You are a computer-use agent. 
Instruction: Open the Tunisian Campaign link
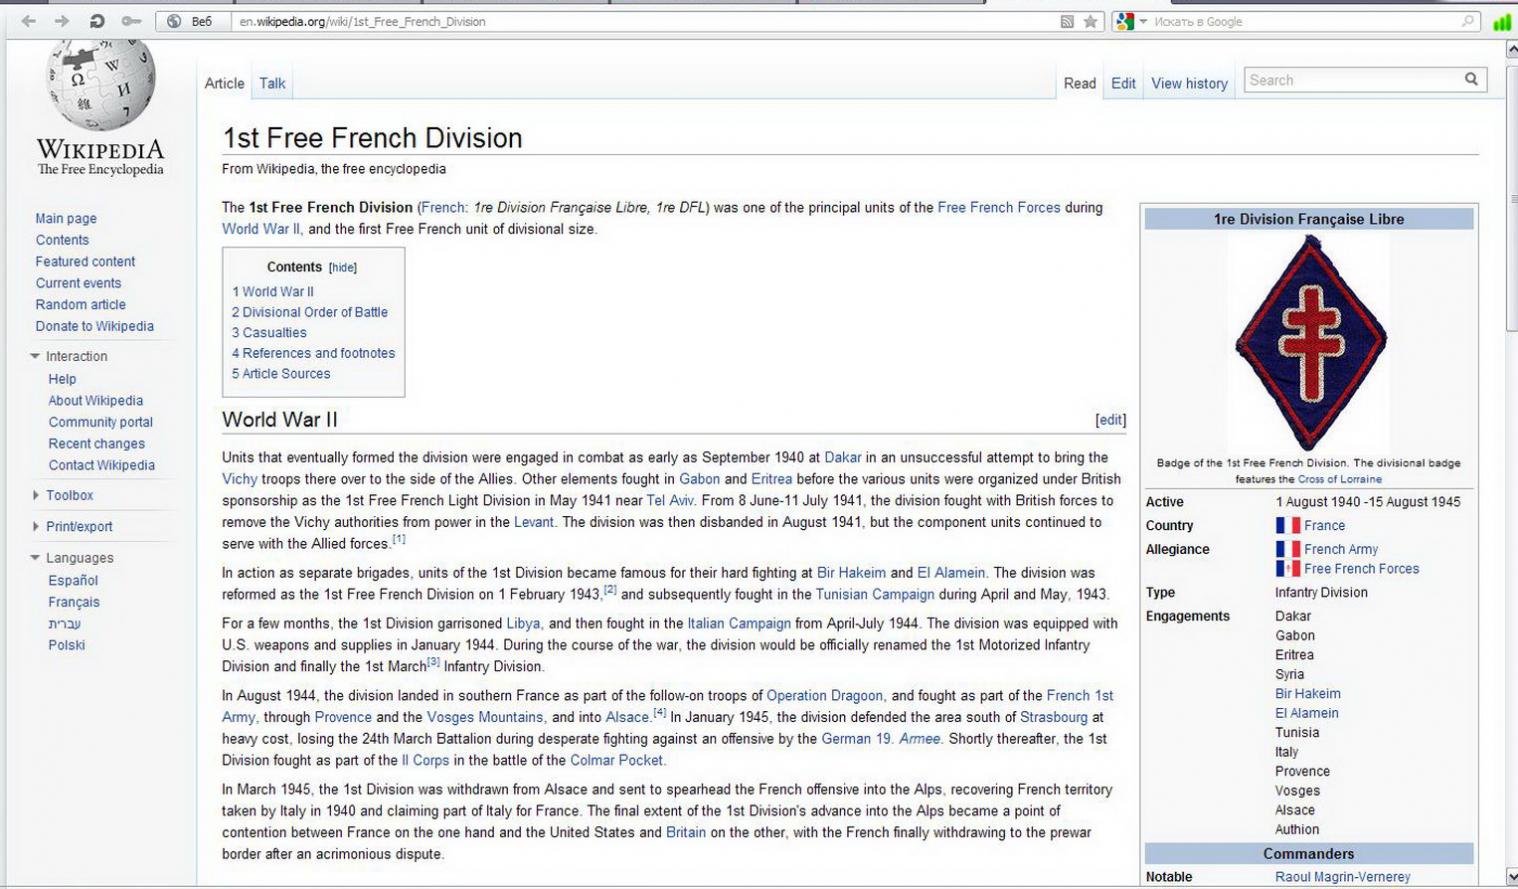875,594
